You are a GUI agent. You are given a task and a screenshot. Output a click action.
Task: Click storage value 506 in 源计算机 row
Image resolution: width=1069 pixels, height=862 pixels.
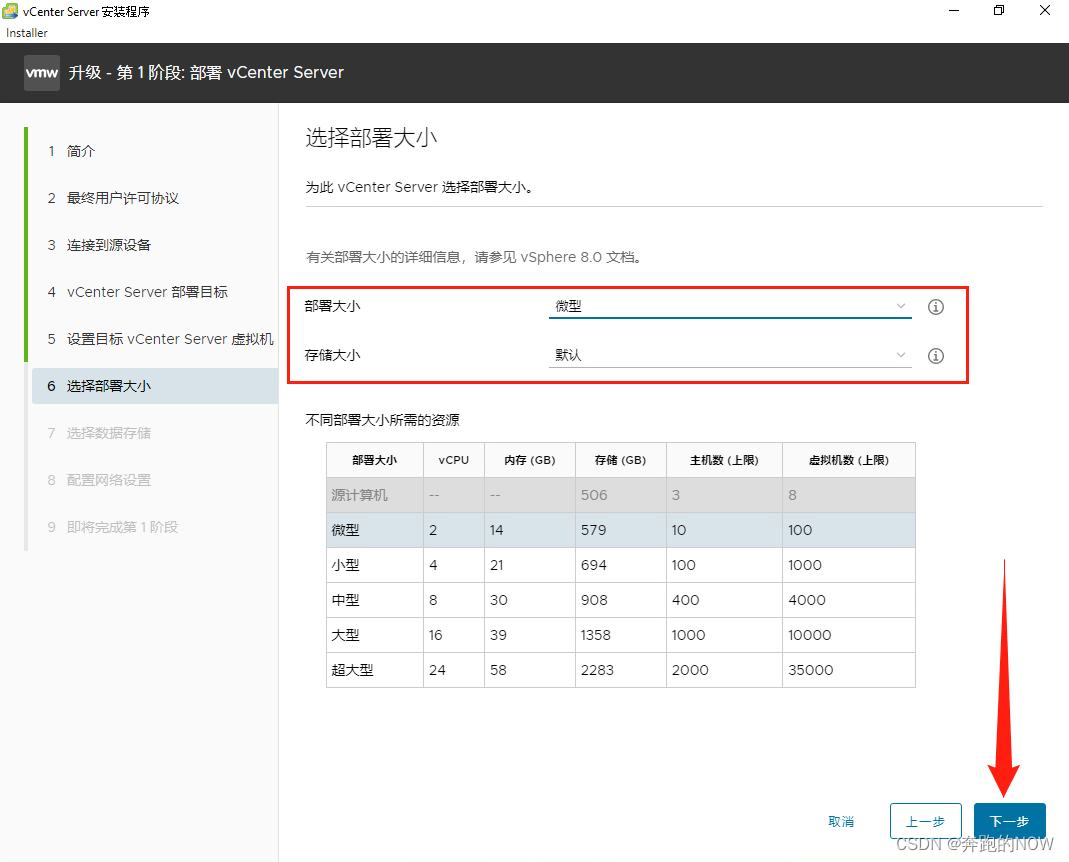click(594, 495)
